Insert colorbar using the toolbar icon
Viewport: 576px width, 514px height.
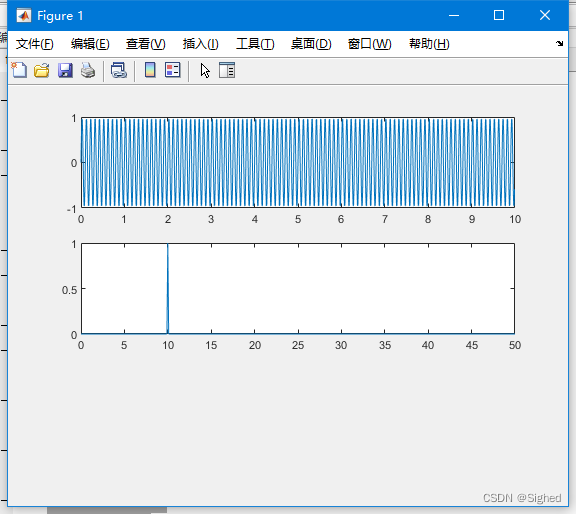pyautogui.click(x=150, y=70)
